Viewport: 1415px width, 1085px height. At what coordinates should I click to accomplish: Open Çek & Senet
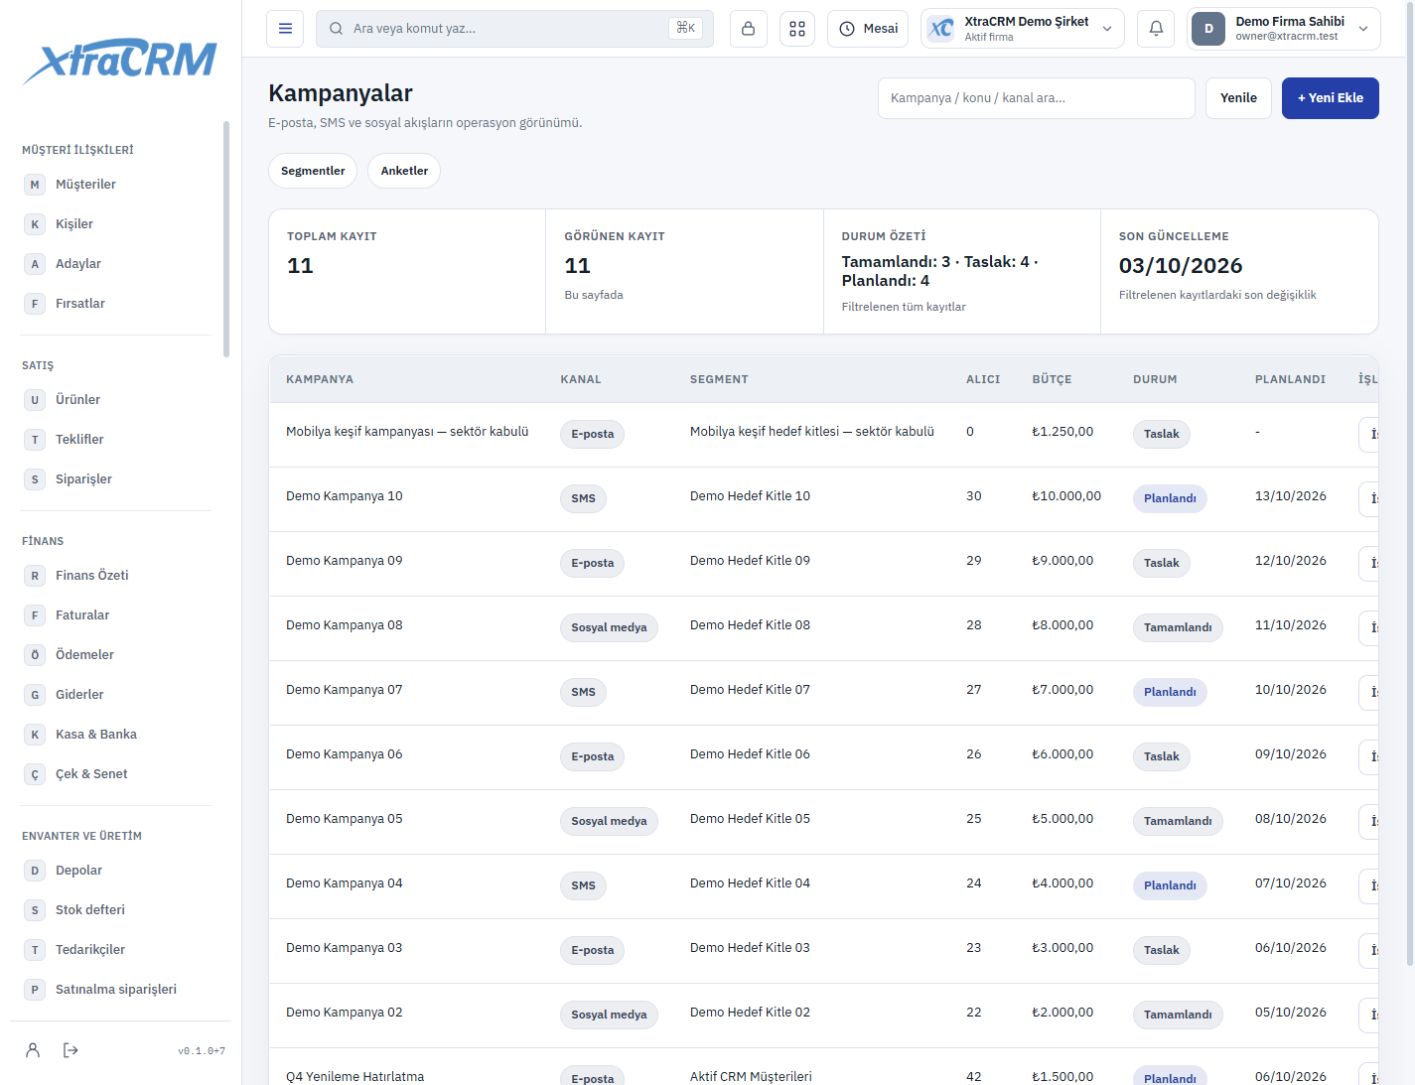[x=116, y=774]
